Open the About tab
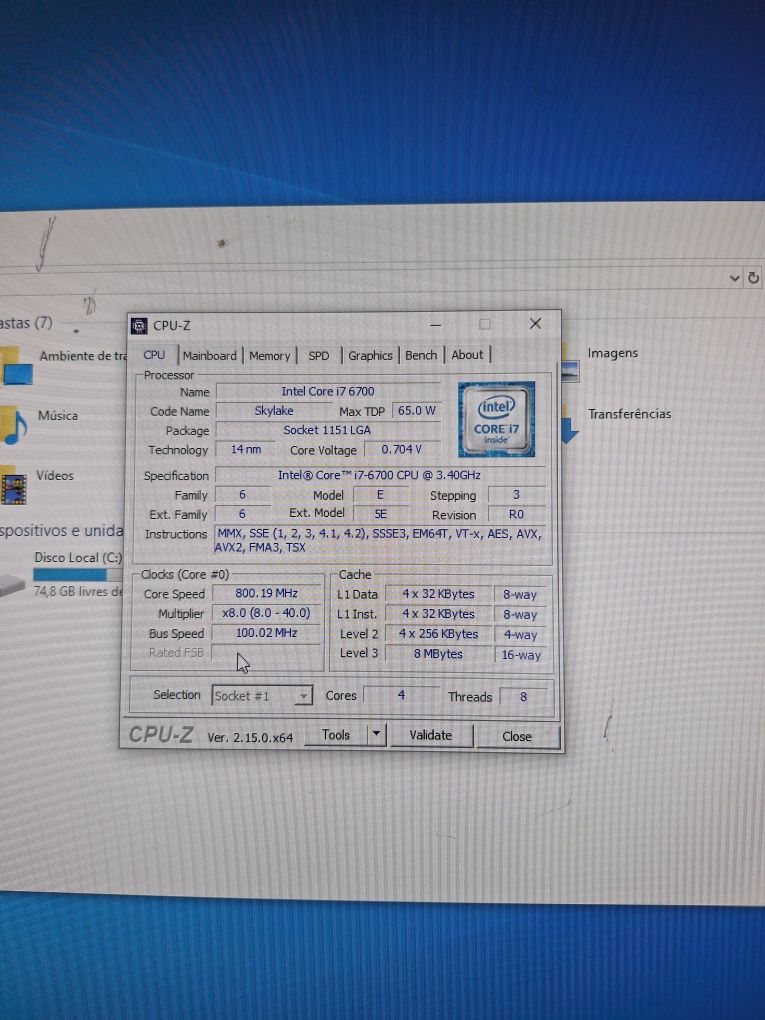 pyautogui.click(x=467, y=355)
